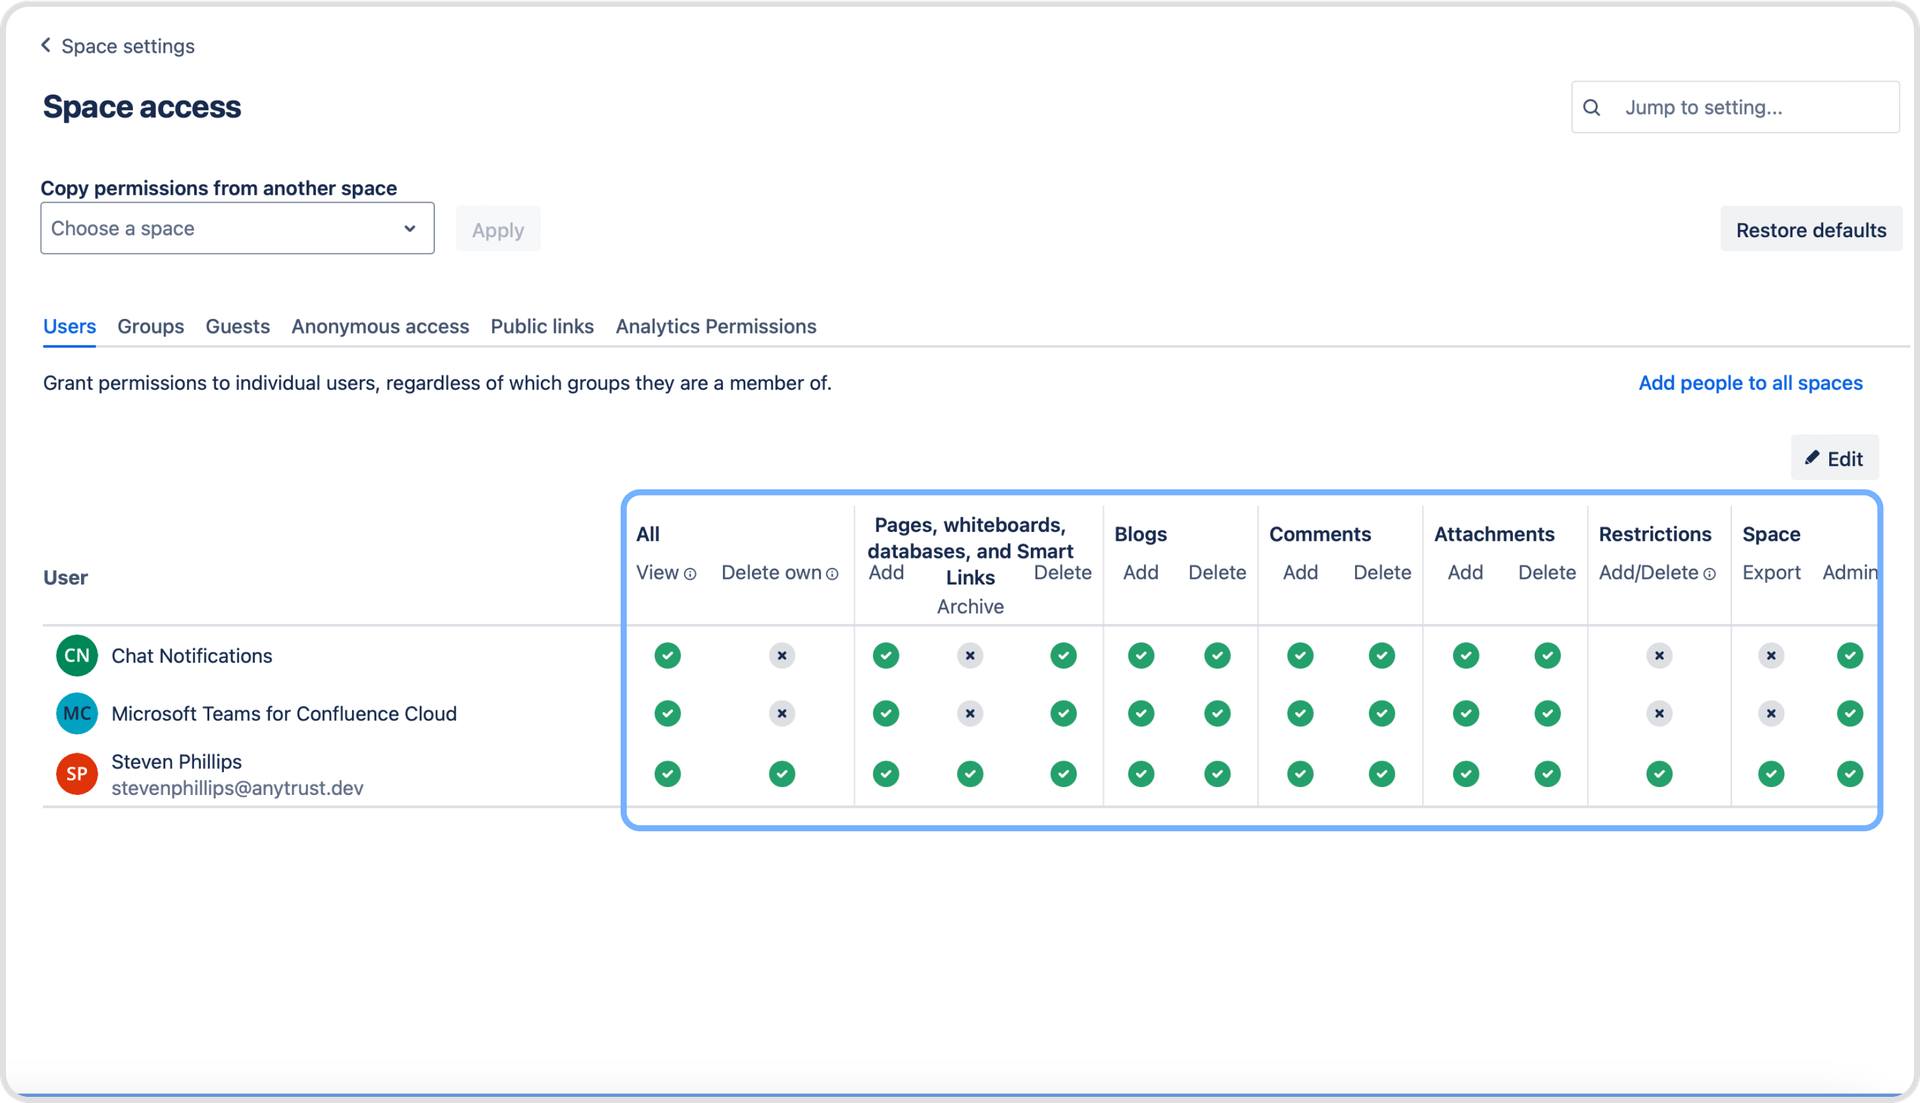
Task: Click the info icon next to Delete own
Action: coord(832,574)
